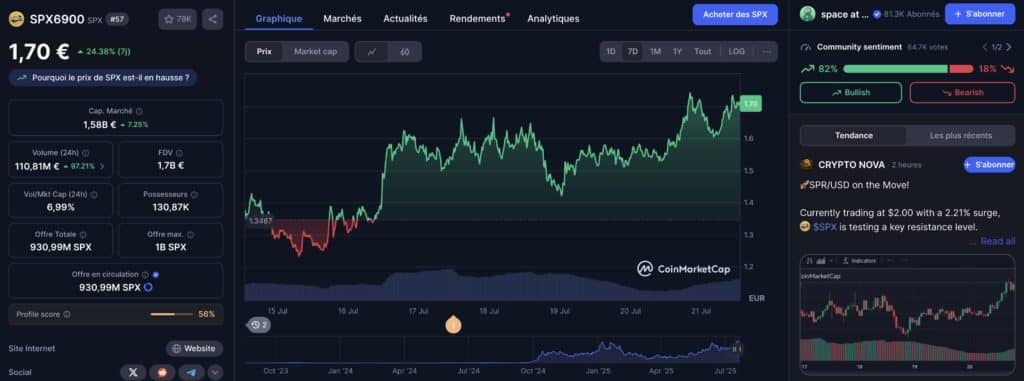Viewport: 1024px width, 381px height.
Task: Click the Profile score progress bar
Action: pos(171,314)
